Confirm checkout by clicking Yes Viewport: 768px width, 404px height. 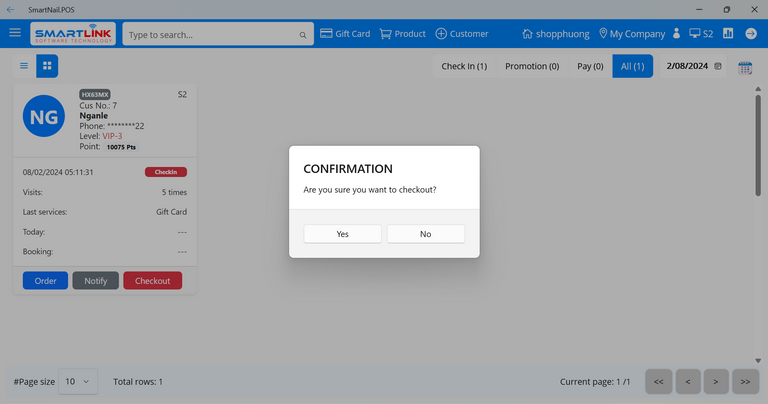pos(342,233)
